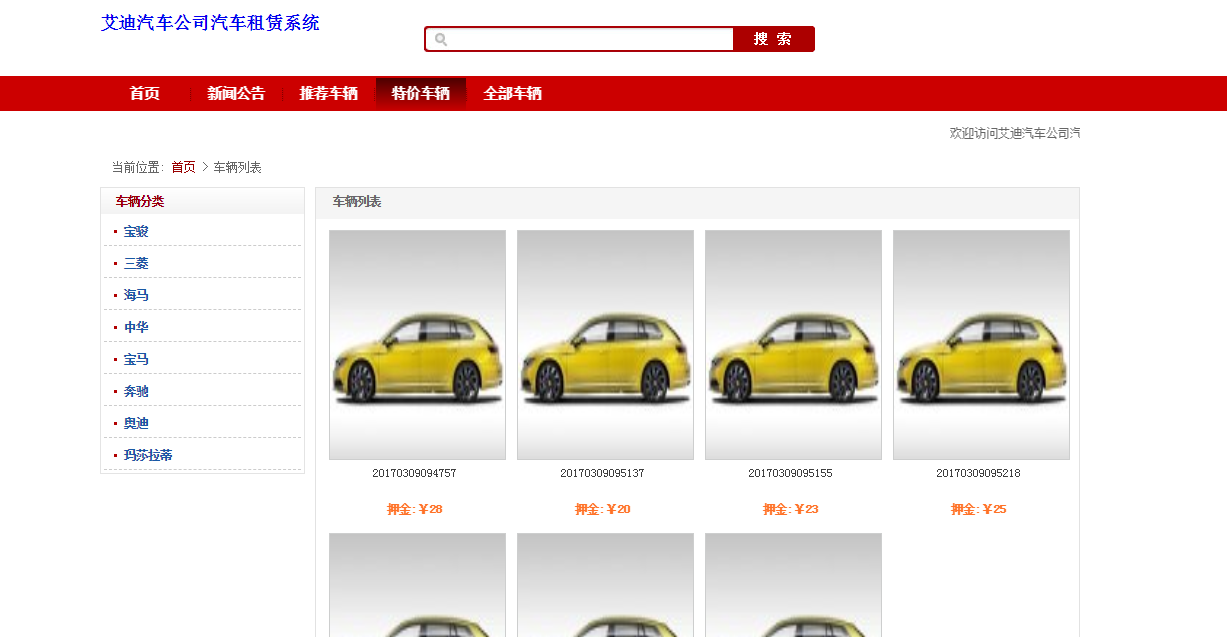Click the 搜索 search button
The image size is (1227, 637).
click(x=773, y=39)
